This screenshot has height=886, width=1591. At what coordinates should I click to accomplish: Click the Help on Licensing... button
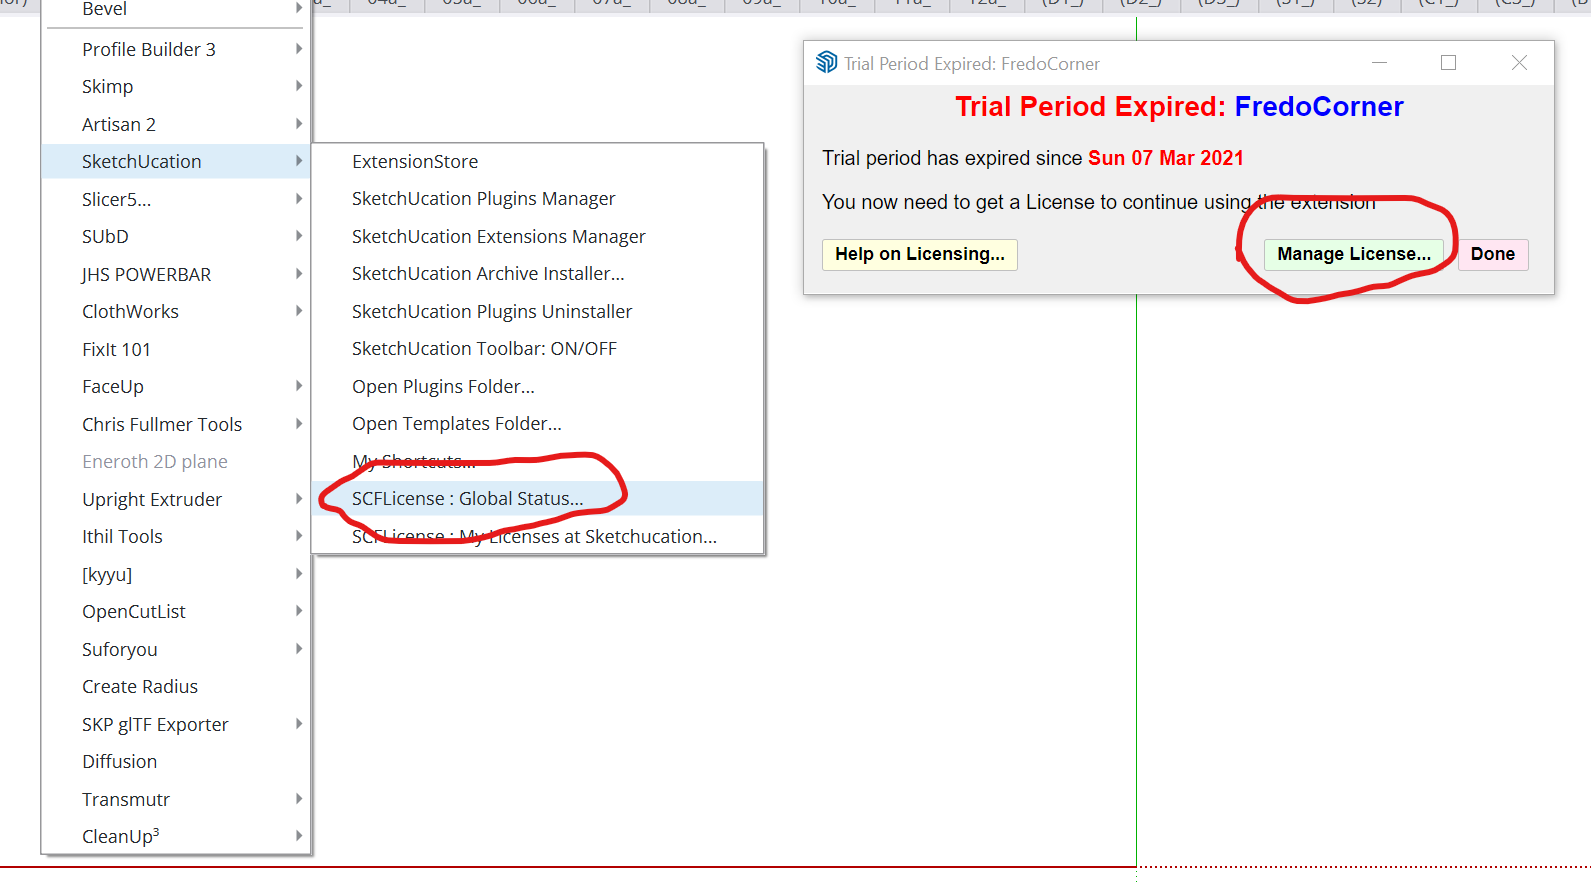pos(920,254)
